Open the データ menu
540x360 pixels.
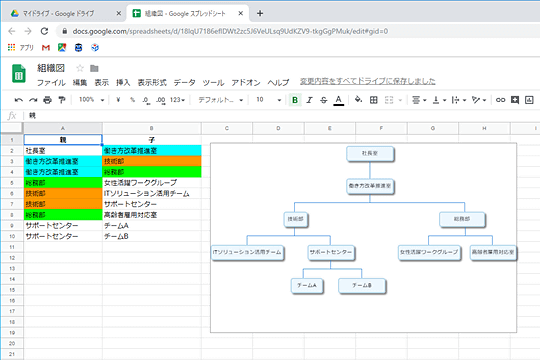pyautogui.click(x=184, y=83)
